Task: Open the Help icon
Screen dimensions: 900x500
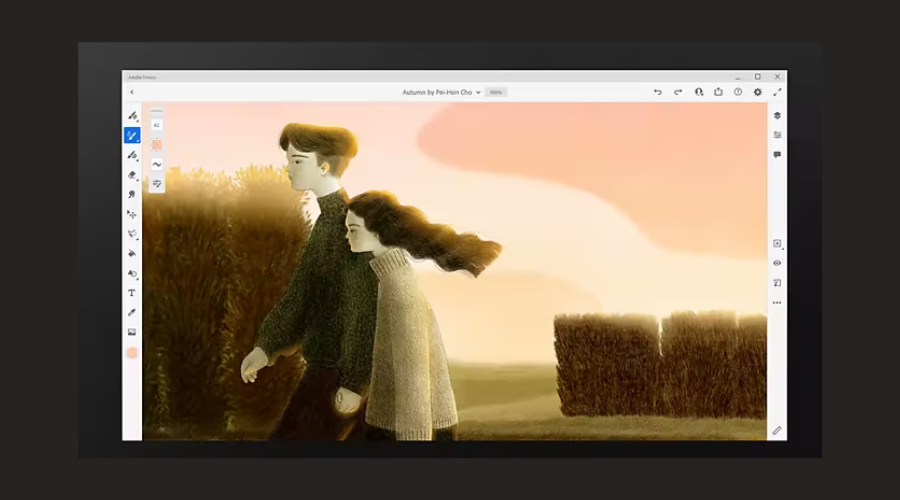Action: coord(738,92)
